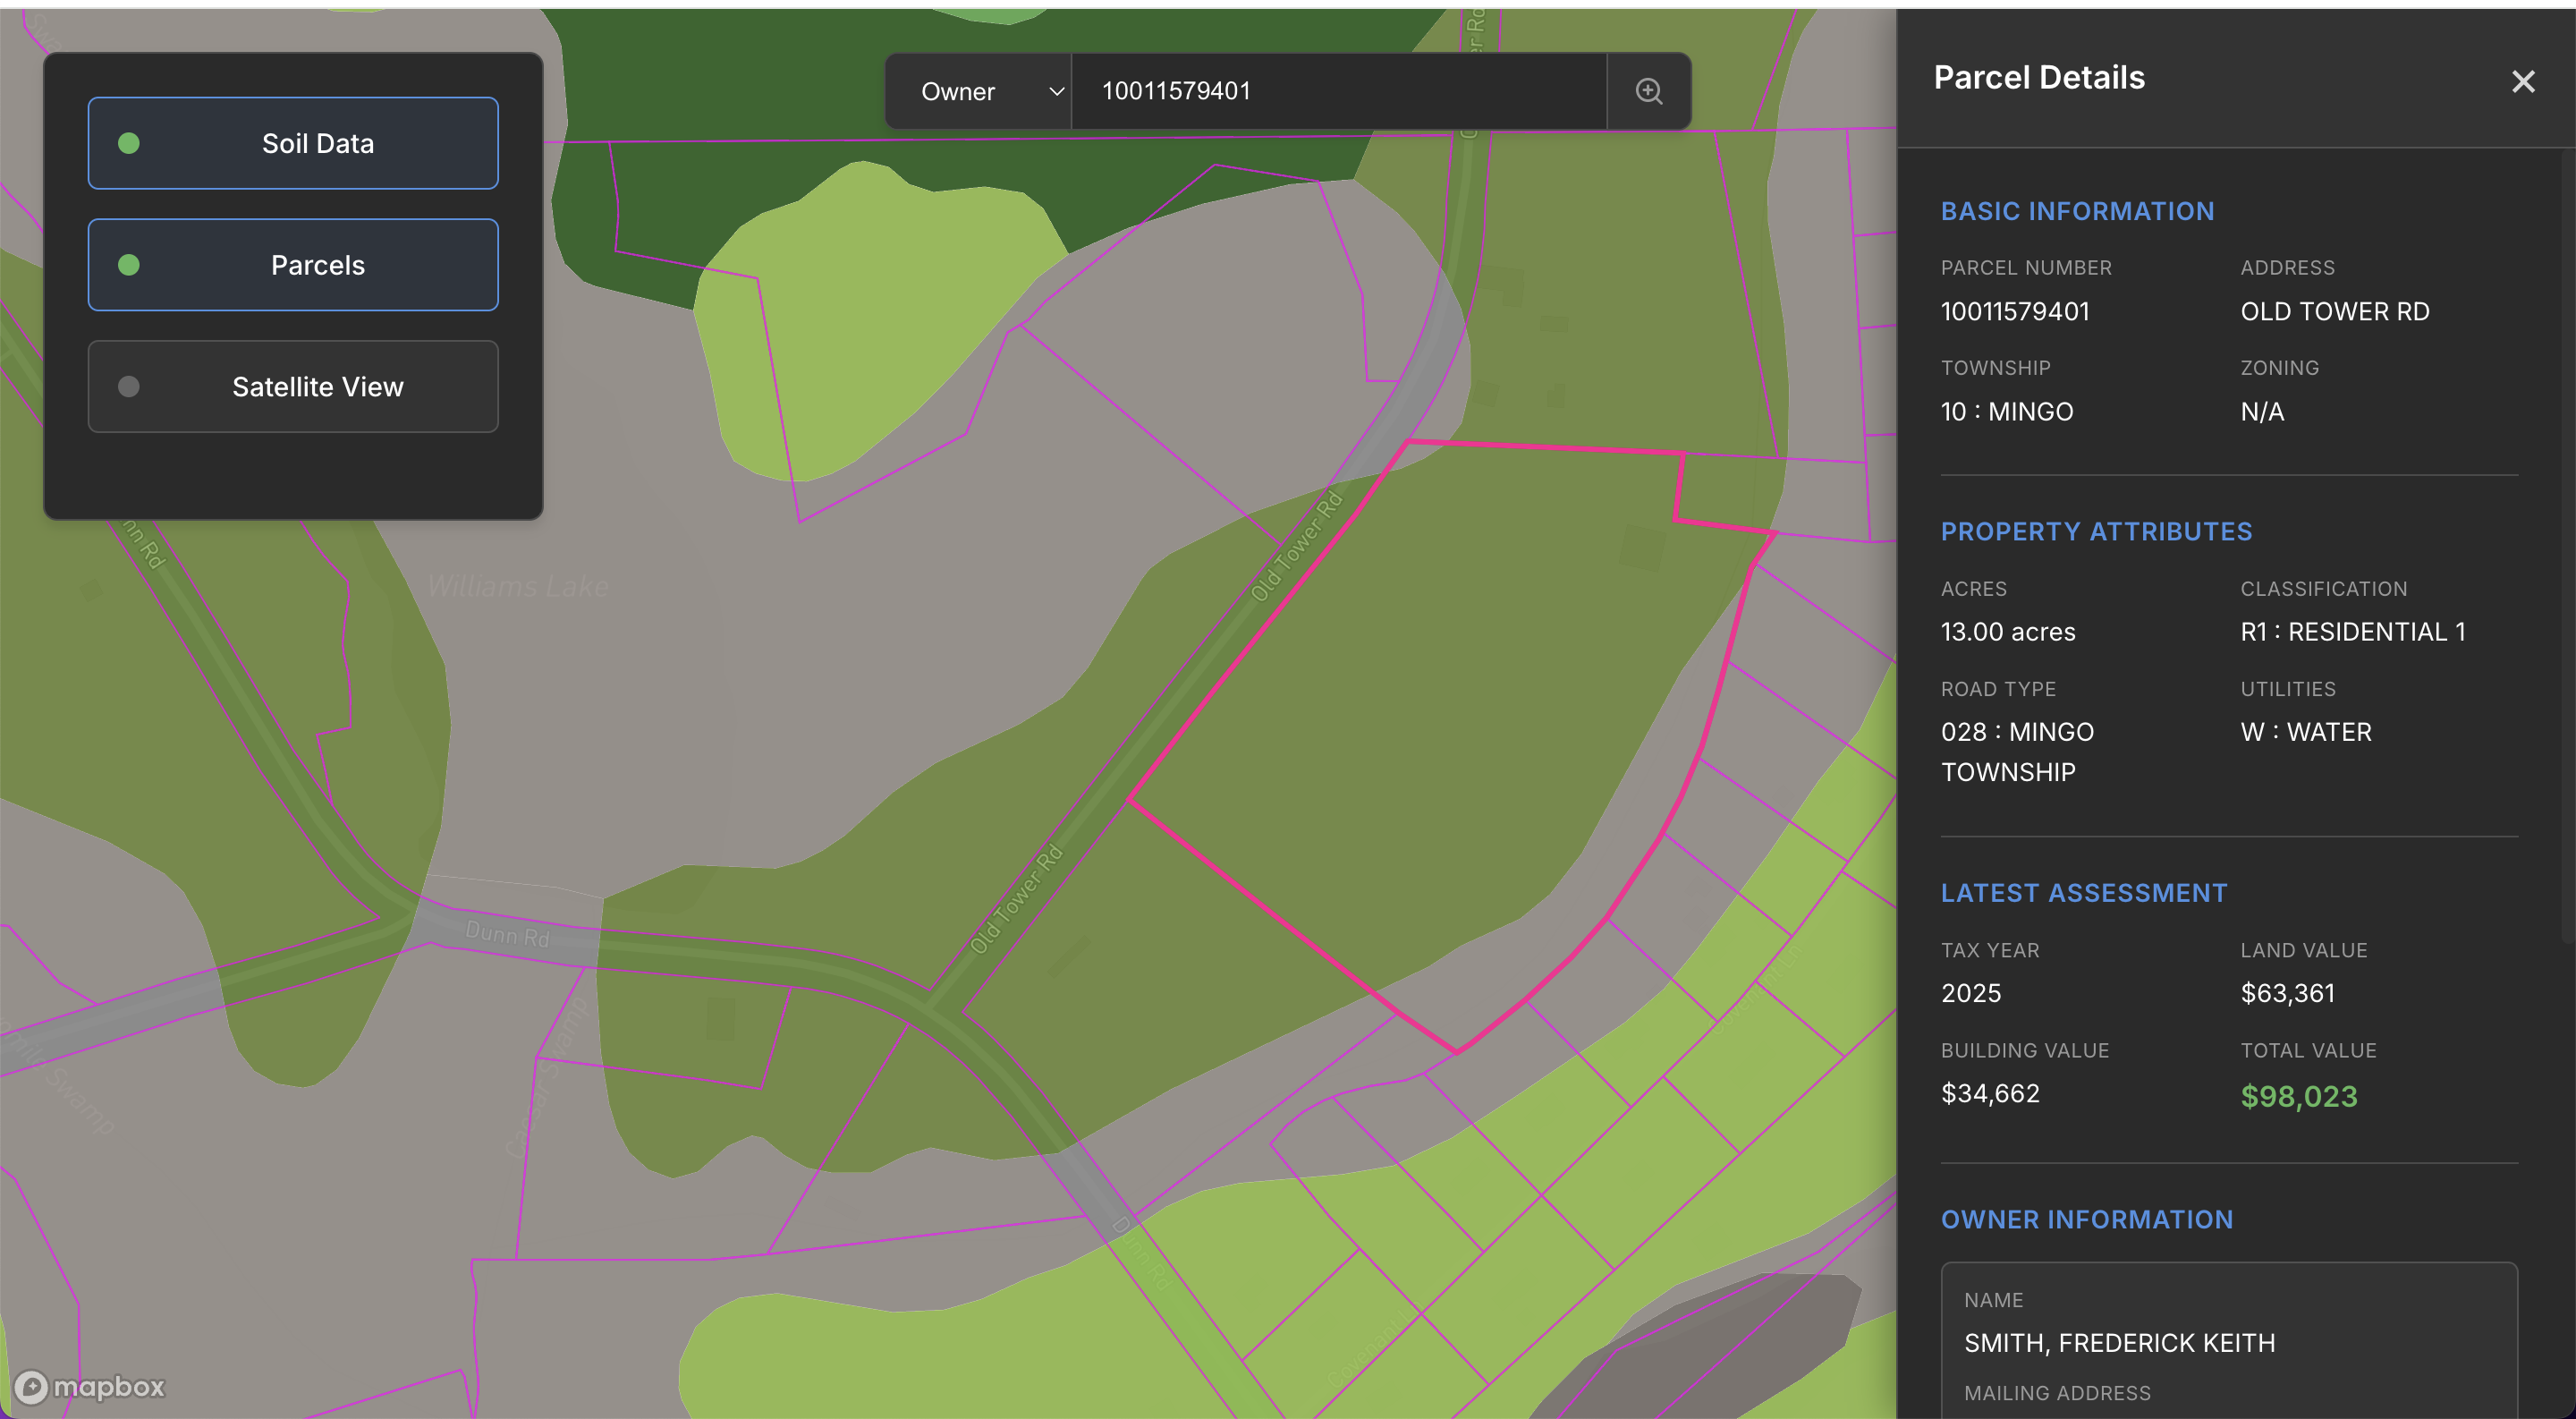Click the search magnifier icon
This screenshot has width=2576, height=1419.
point(1648,91)
